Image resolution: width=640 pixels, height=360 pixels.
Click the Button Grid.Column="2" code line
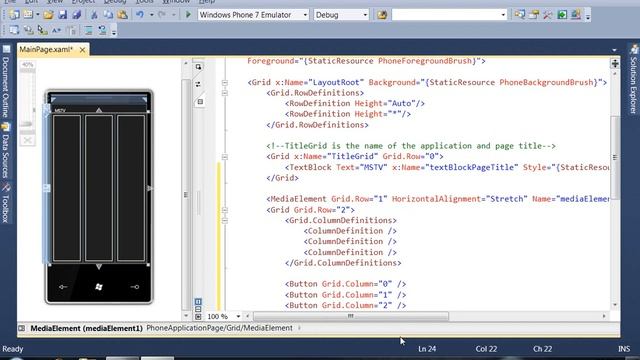[345, 305]
